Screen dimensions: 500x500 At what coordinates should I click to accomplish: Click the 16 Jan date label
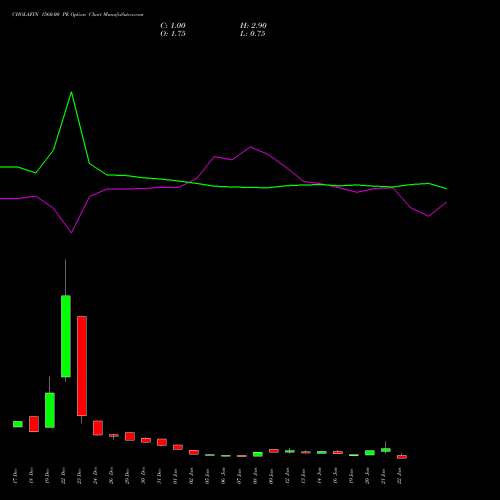point(335,476)
